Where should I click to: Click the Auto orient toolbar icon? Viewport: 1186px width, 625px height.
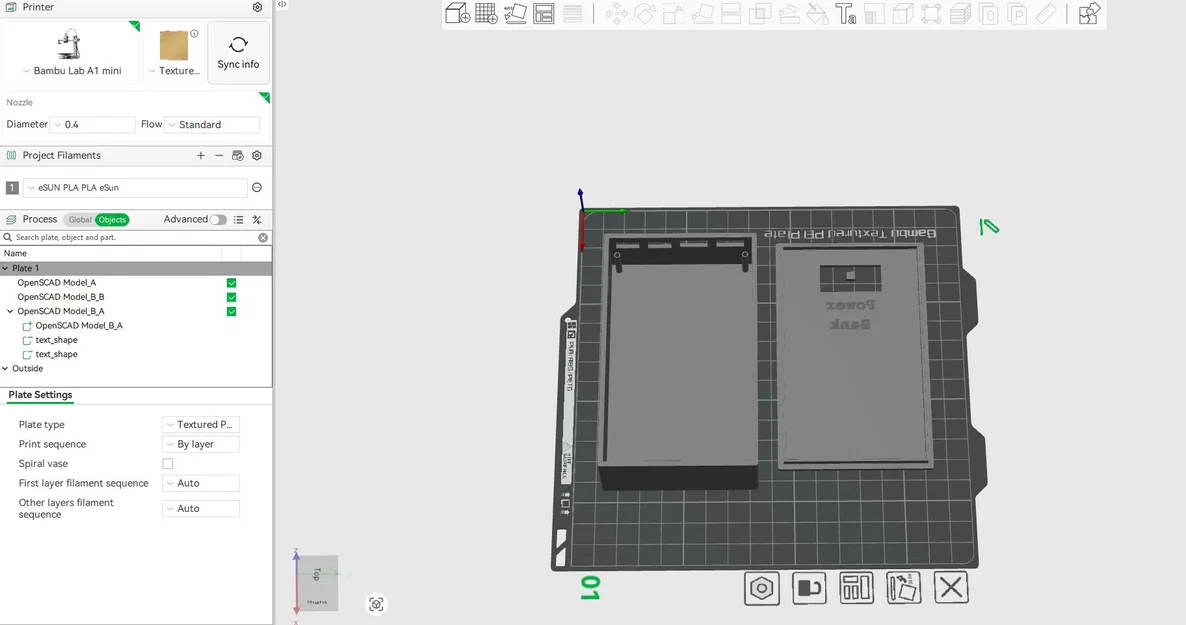pyautogui.click(x=515, y=14)
